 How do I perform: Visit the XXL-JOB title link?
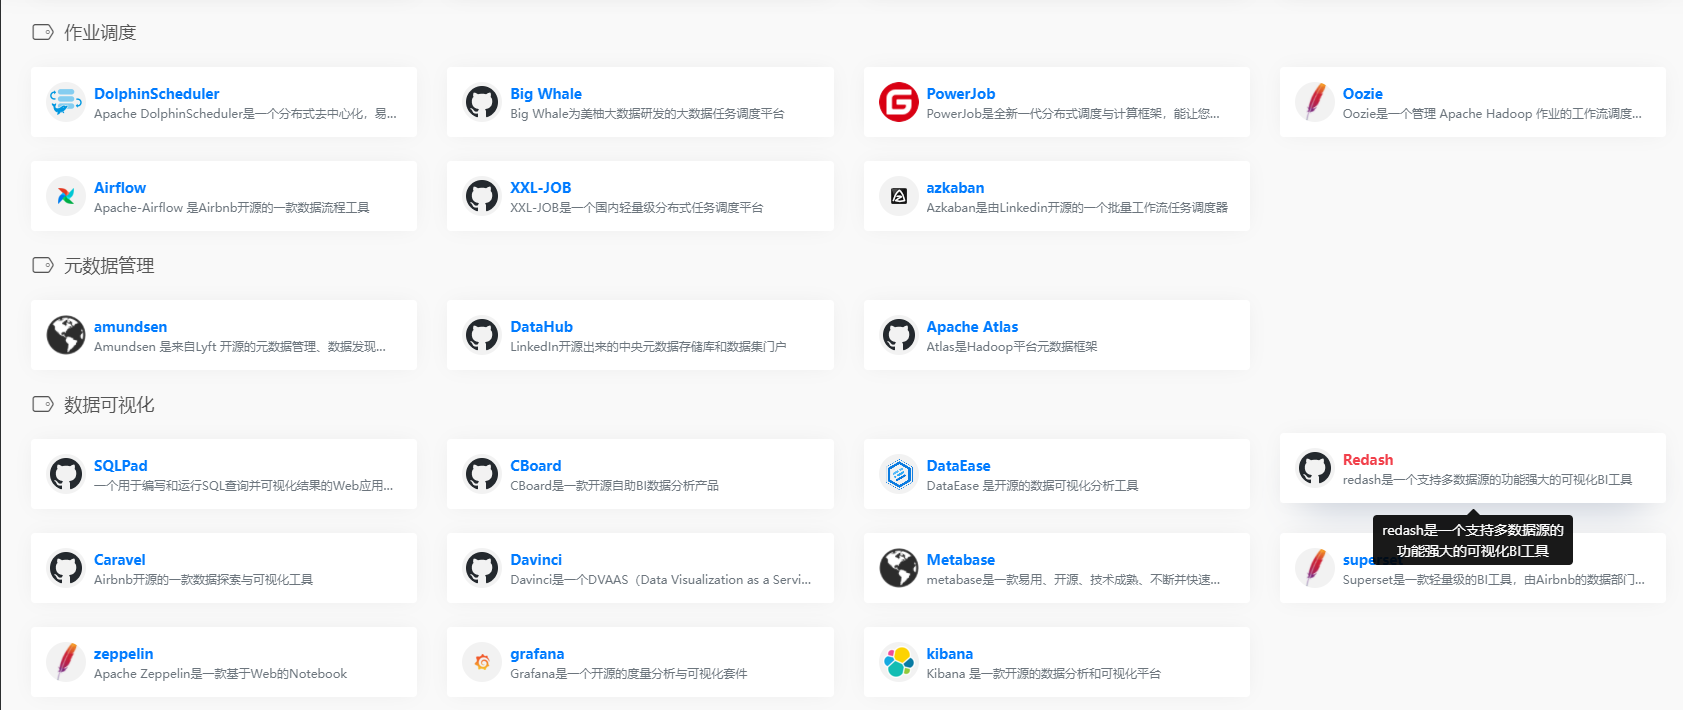(541, 188)
